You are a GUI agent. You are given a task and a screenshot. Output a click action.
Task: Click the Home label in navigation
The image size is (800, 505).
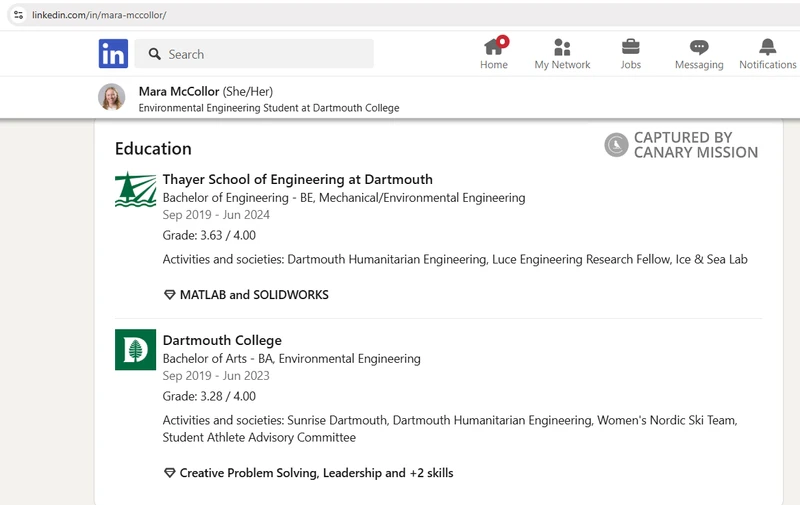(x=493, y=65)
